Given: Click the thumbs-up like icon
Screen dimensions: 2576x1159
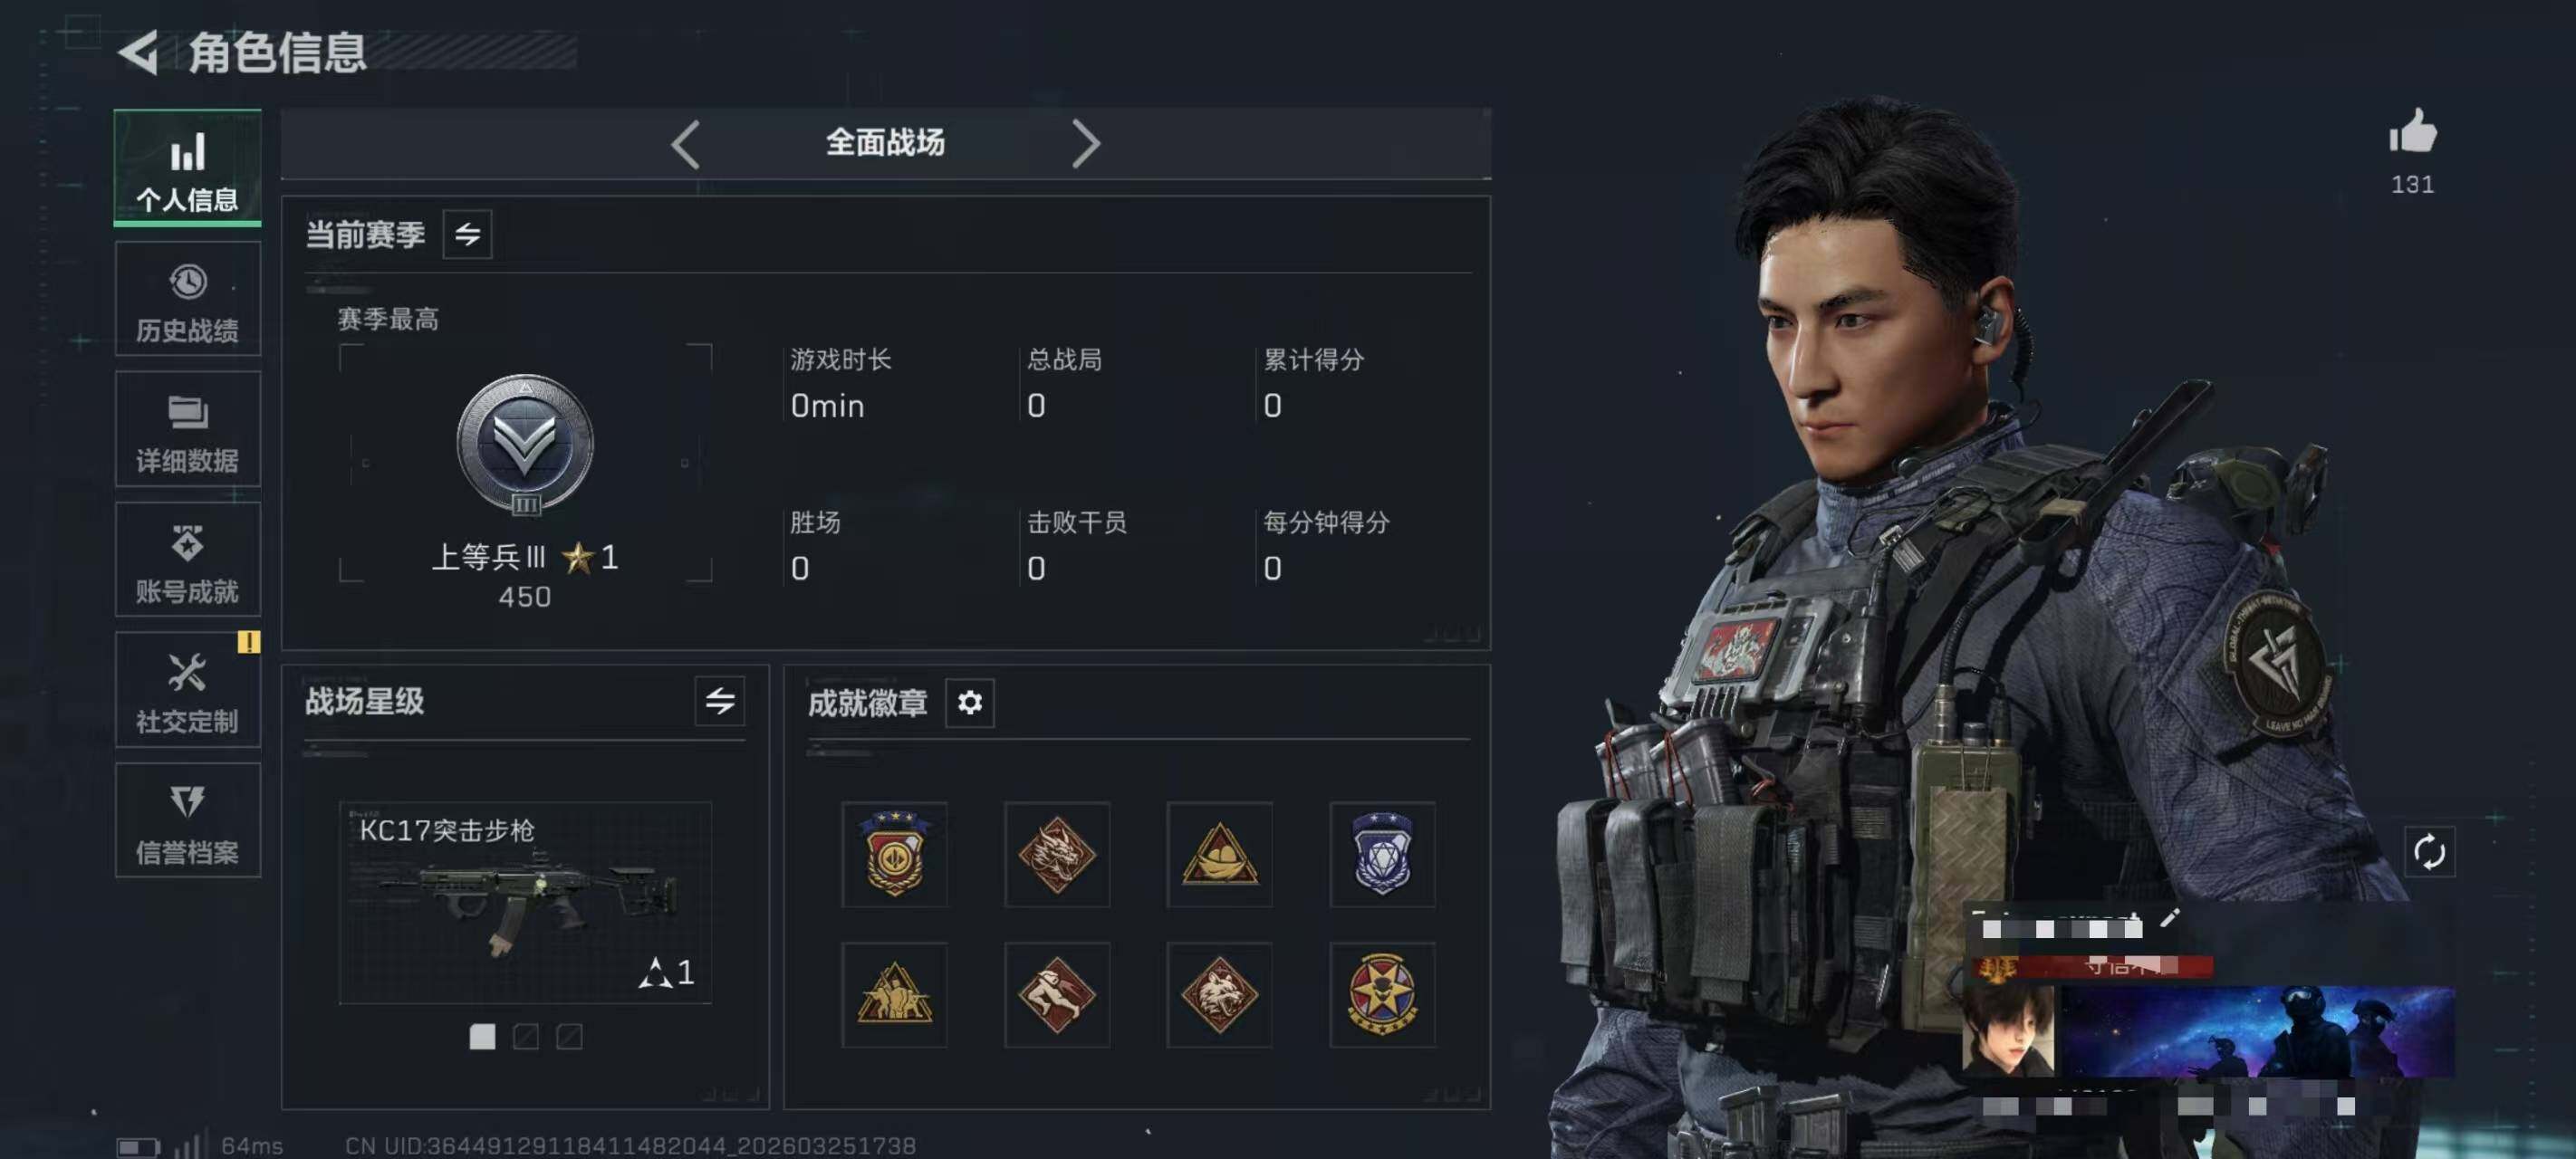Looking at the screenshot, I should click(2413, 131).
